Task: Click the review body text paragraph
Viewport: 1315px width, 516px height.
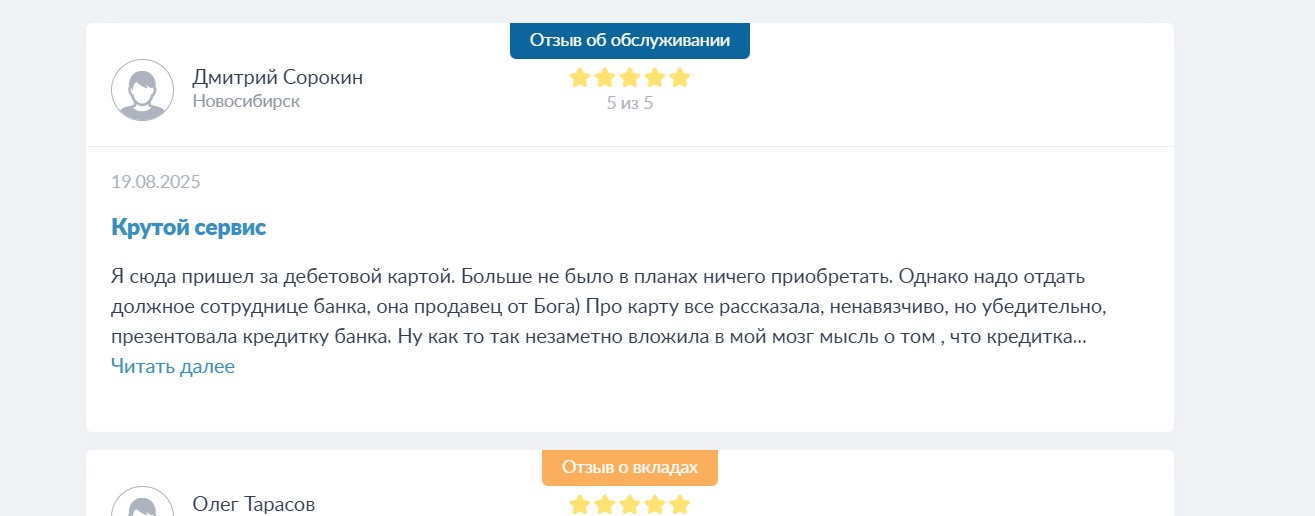Action: (x=609, y=306)
